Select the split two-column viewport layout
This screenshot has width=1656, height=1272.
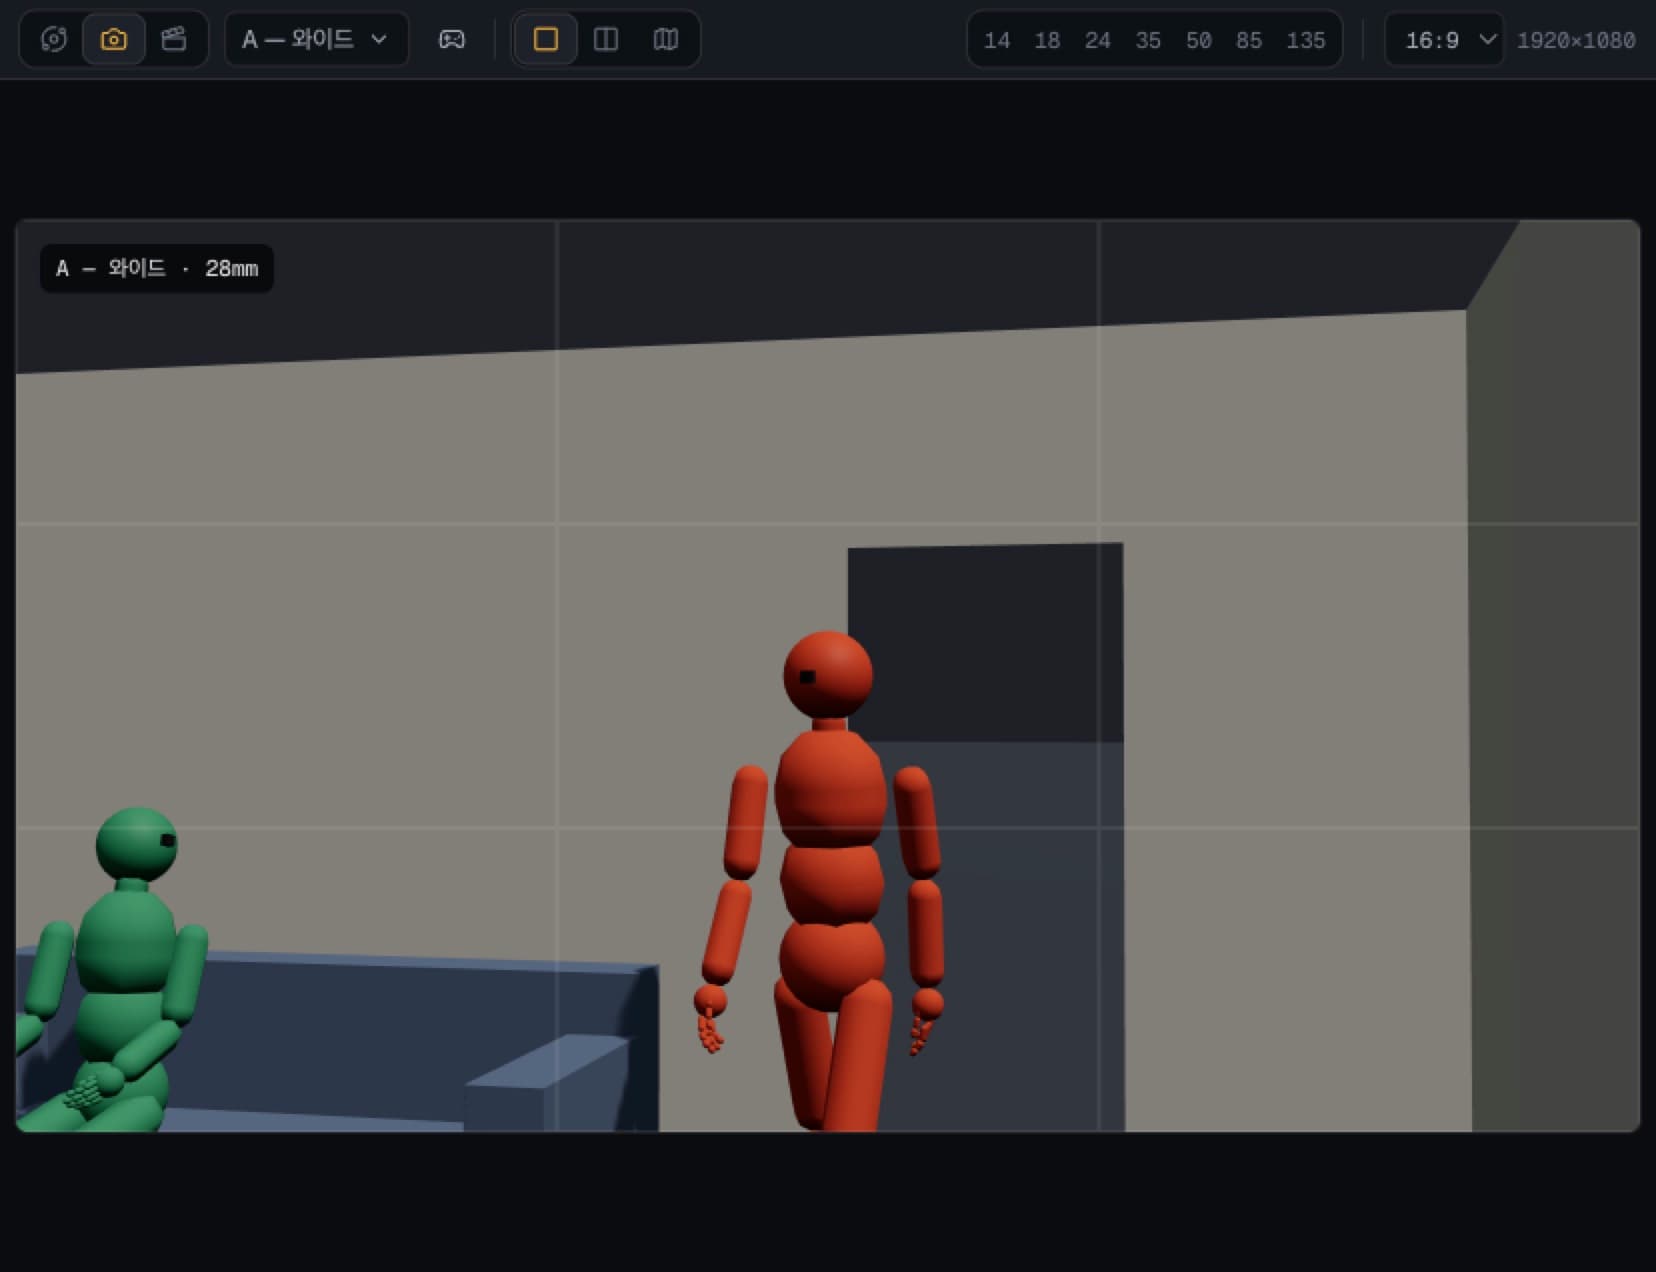(606, 39)
